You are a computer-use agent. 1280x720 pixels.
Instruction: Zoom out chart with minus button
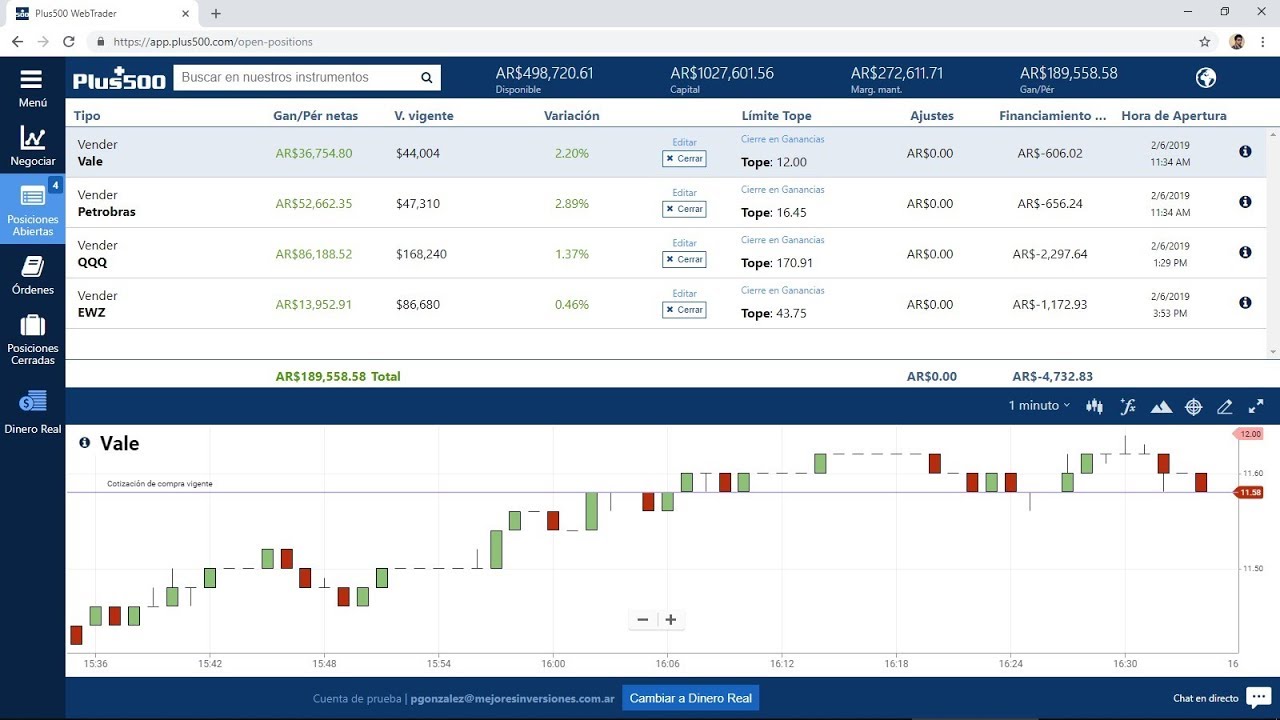[x=642, y=619]
